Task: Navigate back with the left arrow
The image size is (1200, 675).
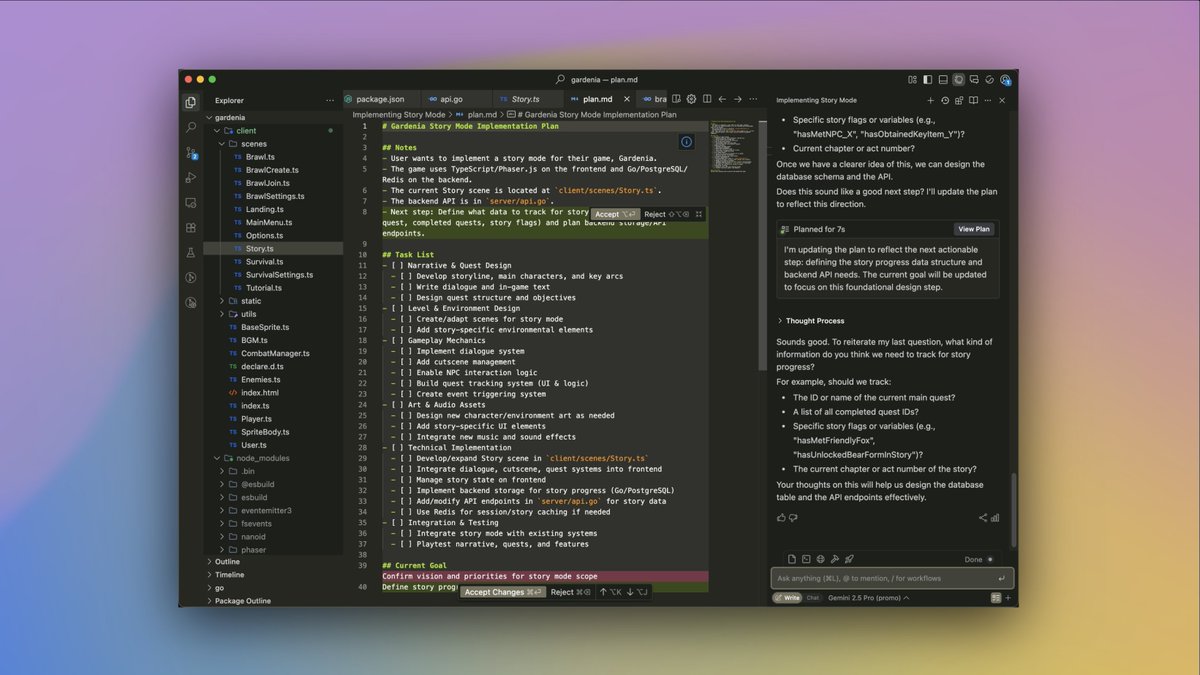Action: tap(722, 99)
